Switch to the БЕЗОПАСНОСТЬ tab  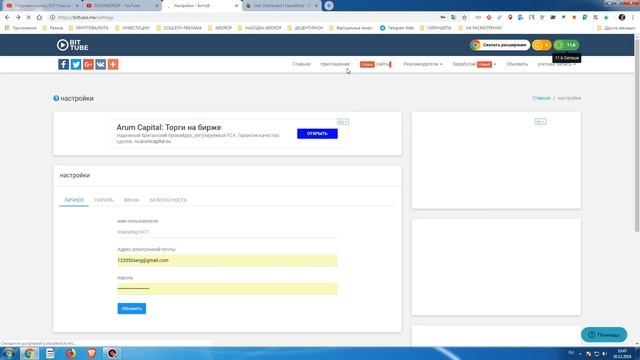point(168,200)
